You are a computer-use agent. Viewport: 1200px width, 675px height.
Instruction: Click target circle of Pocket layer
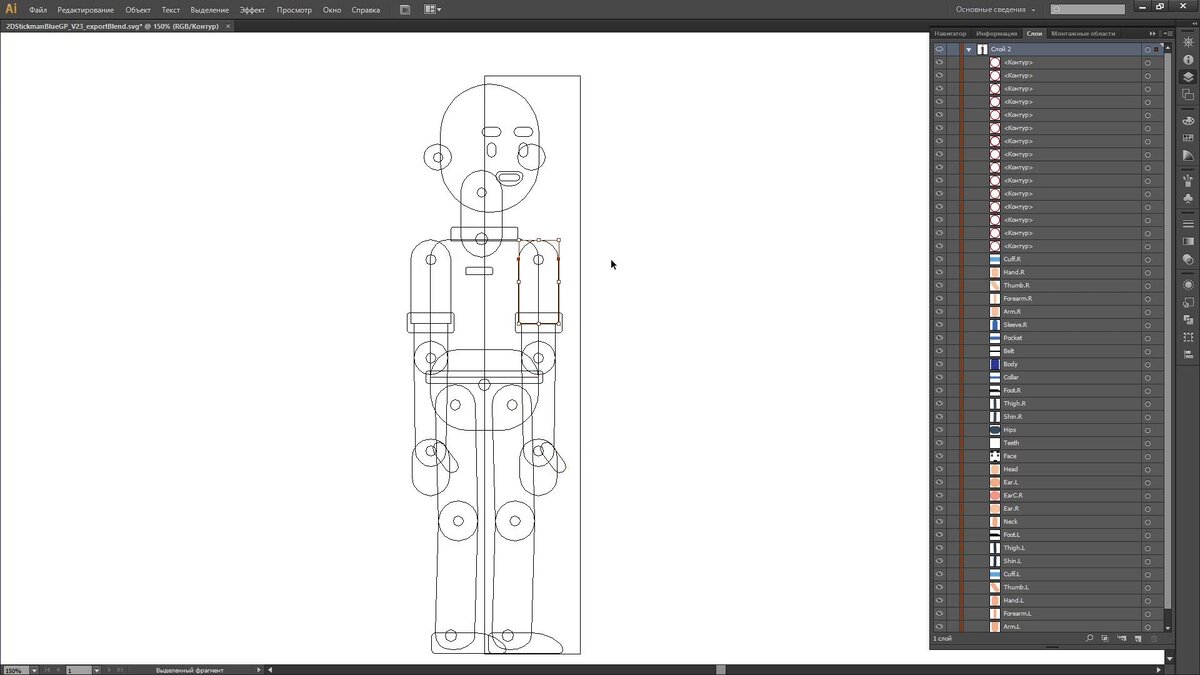1147,338
